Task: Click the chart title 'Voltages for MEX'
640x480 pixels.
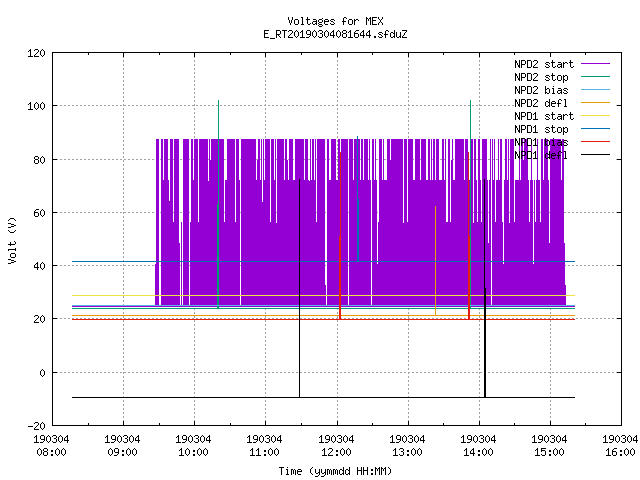Action: tap(335, 21)
